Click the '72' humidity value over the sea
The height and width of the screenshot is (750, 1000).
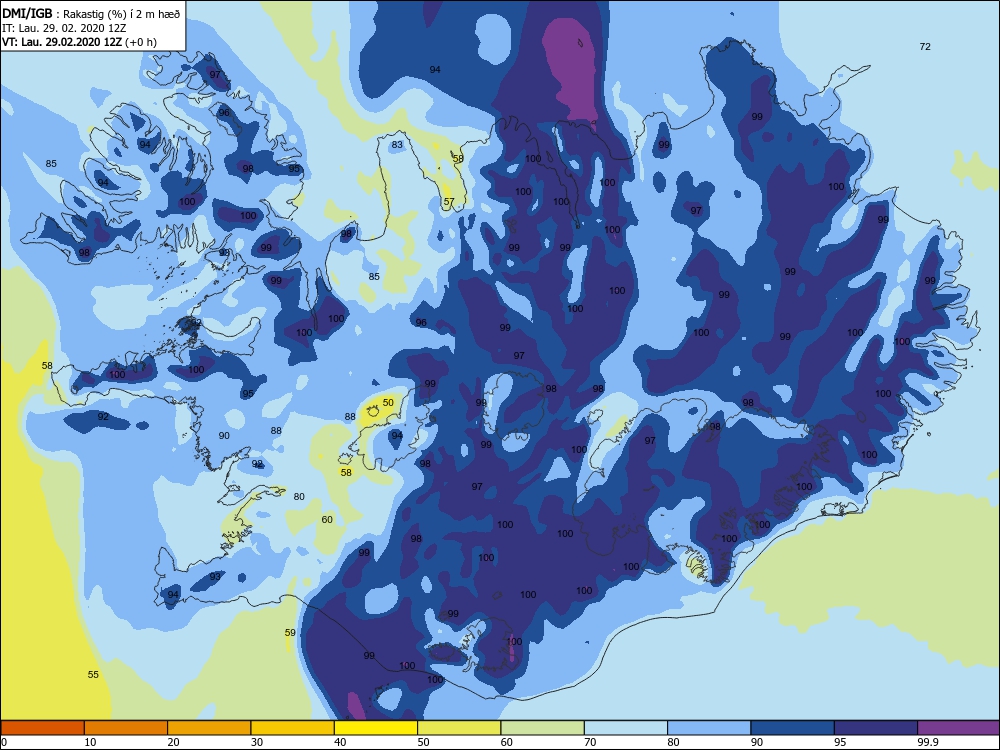tap(925, 47)
